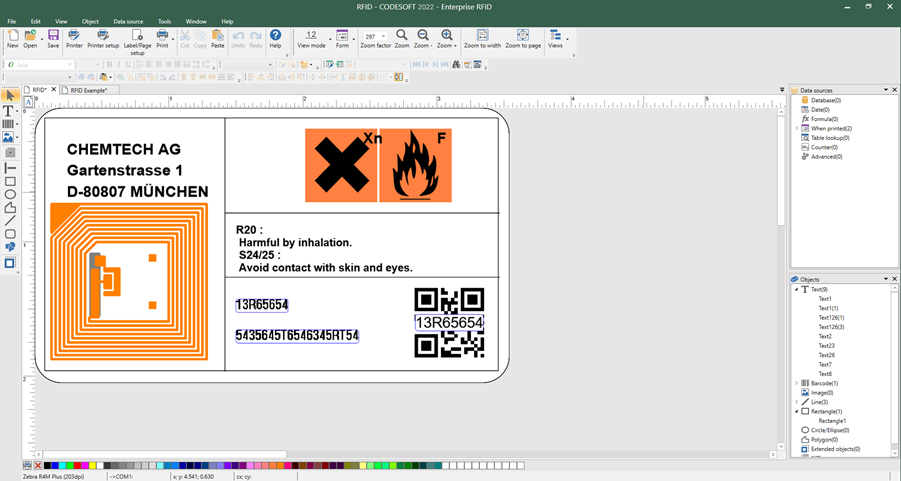
Task: Select the 5435645T6546345RT54 text object
Action: coord(297,336)
